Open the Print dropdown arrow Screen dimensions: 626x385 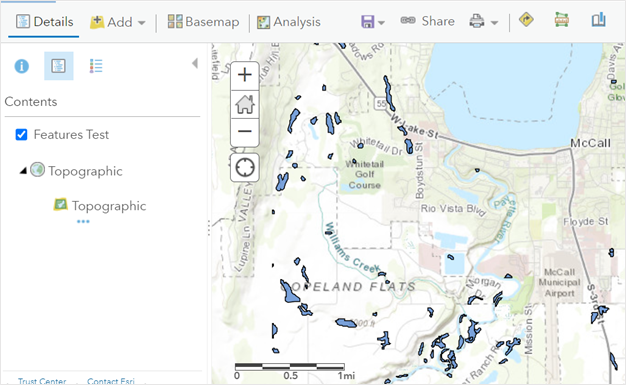click(x=495, y=23)
